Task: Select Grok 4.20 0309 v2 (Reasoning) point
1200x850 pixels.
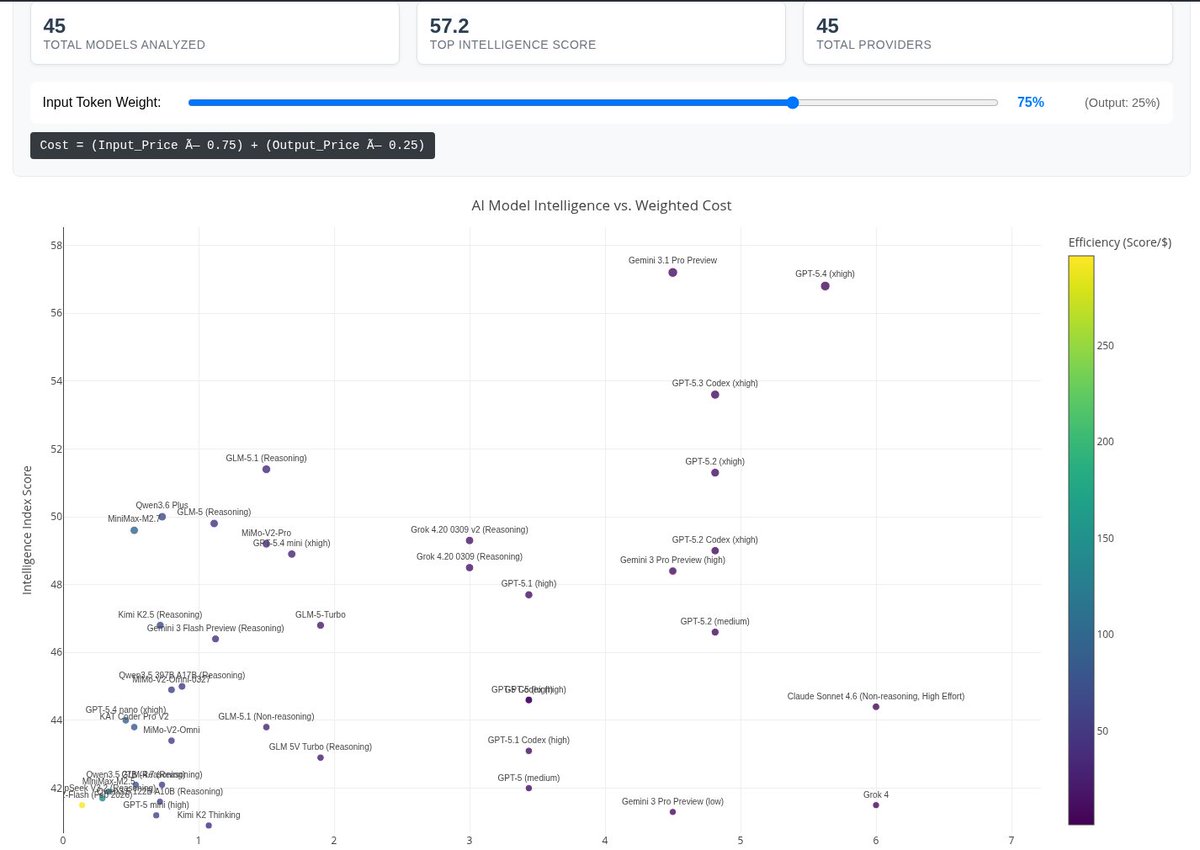Action: 470,540
